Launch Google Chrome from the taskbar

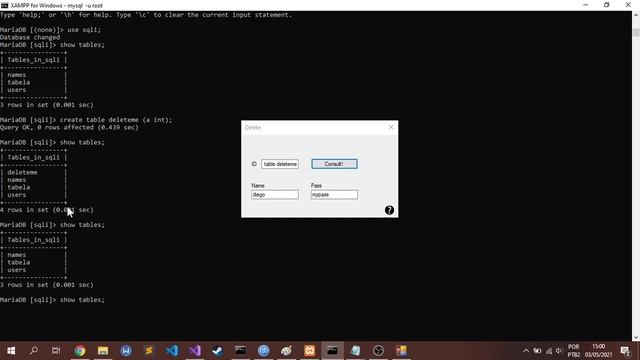point(80,351)
